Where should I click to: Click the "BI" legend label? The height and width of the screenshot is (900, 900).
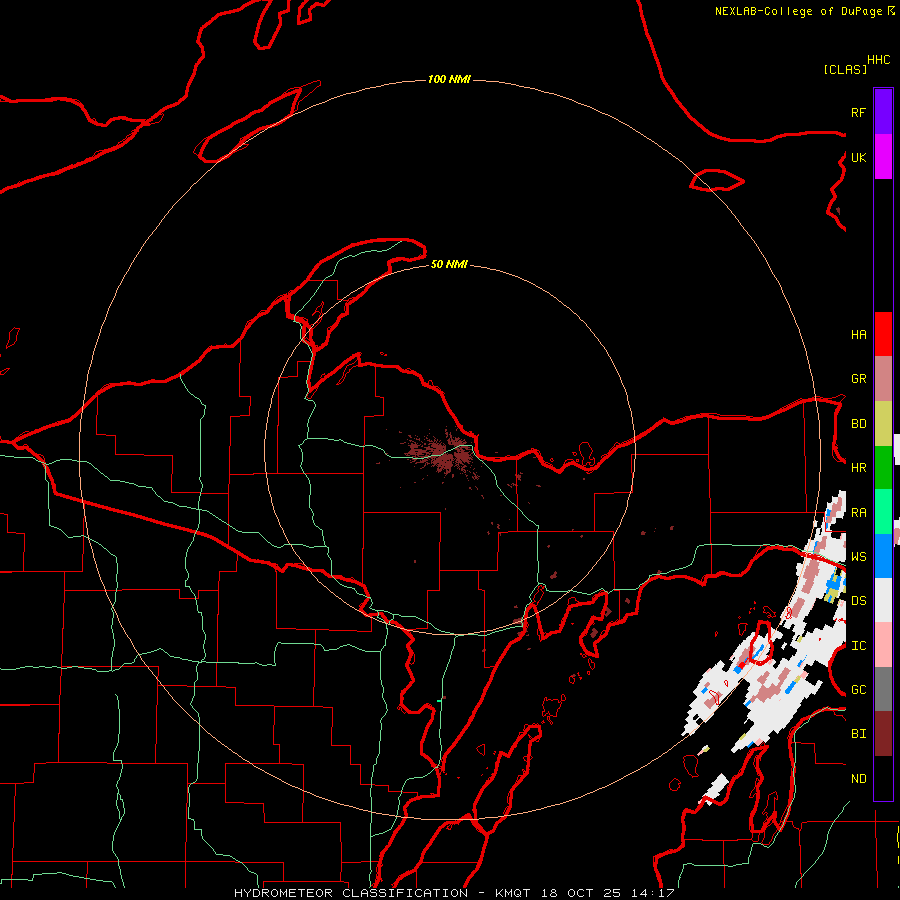[858, 734]
